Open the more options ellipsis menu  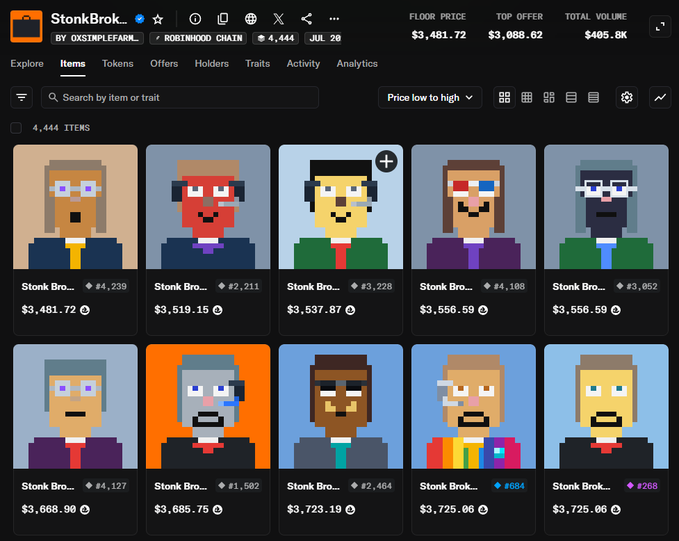[334, 19]
